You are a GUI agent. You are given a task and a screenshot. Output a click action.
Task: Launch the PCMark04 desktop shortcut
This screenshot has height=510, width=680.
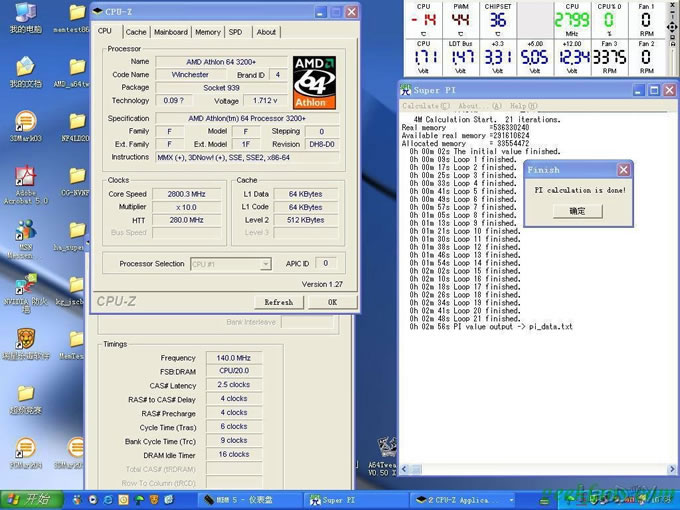(24, 450)
